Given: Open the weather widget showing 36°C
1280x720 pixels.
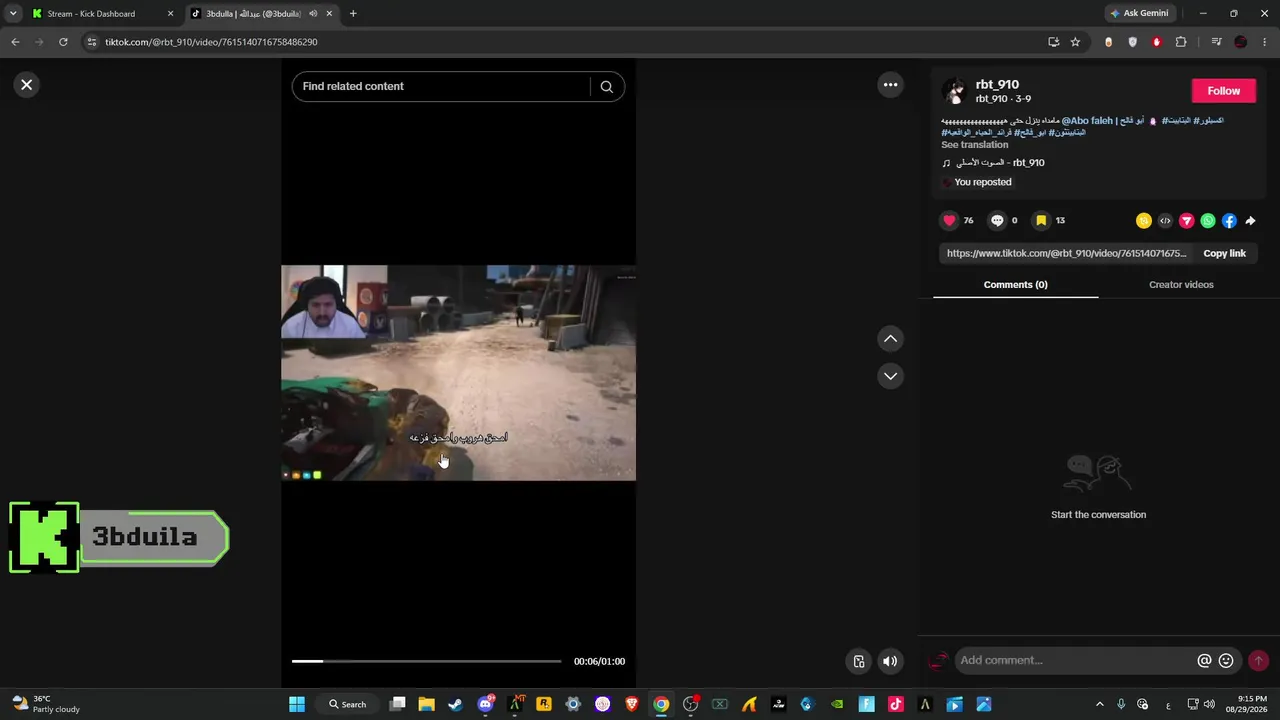Looking at the screenshot, I should click(46, 704).
